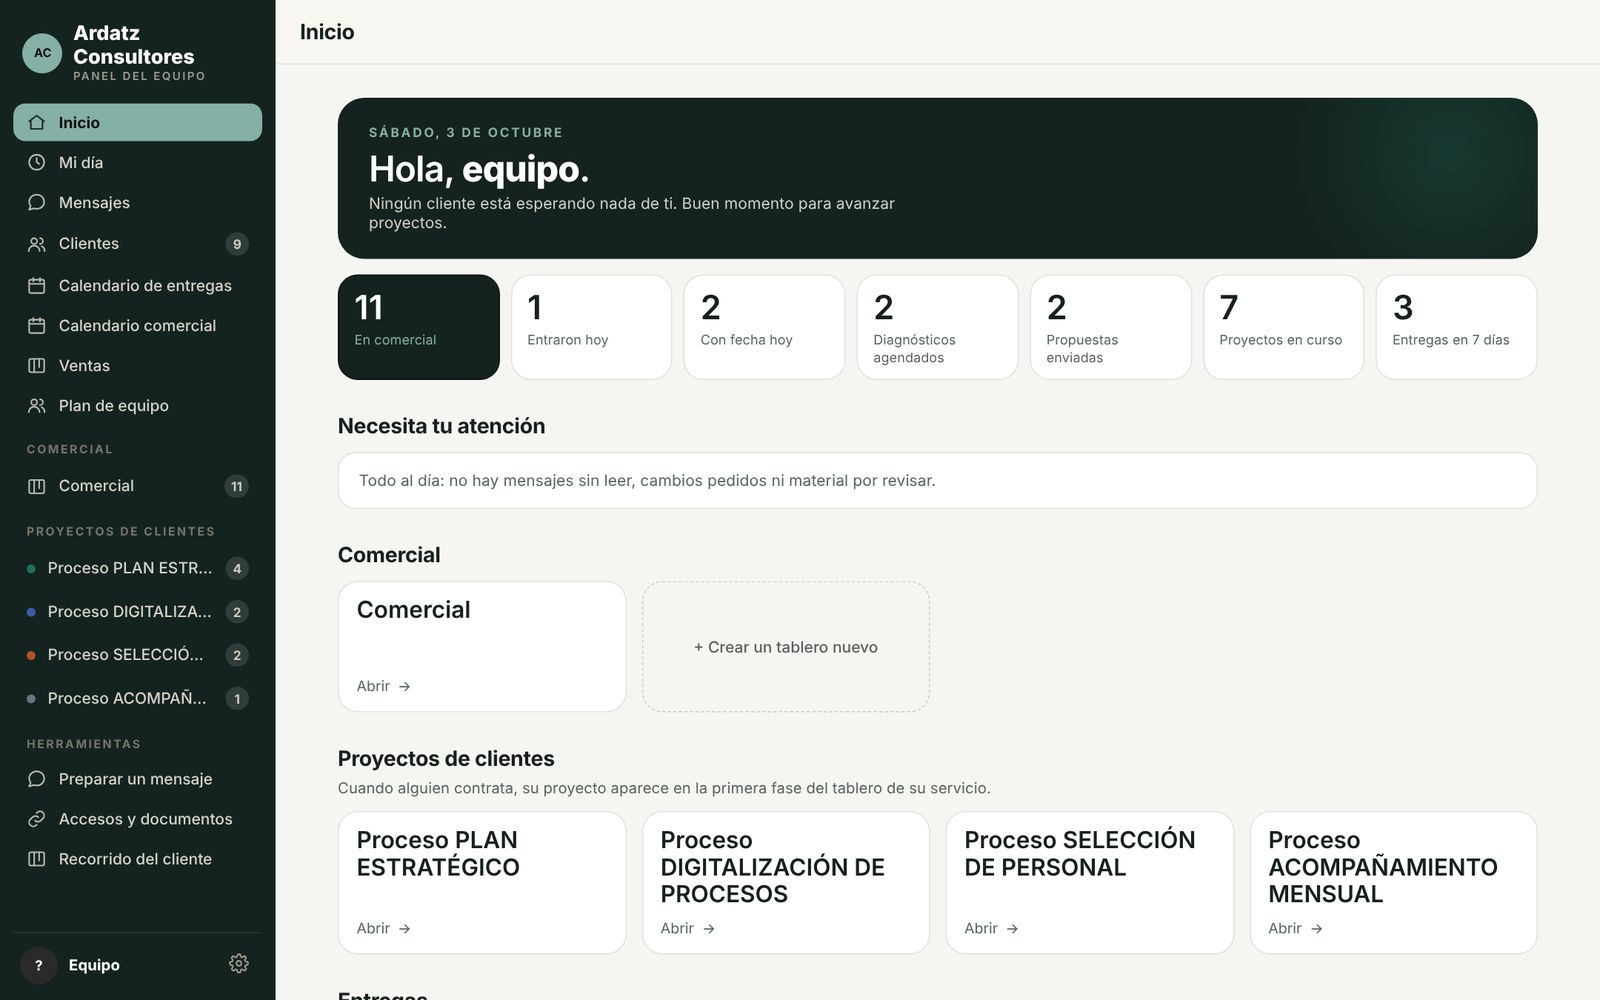Click Abrir on Proceso ACOMPAÑAMIENTO MENSUAL card
This screenshot has height=1000, width=1600.
pos(1295,928)
